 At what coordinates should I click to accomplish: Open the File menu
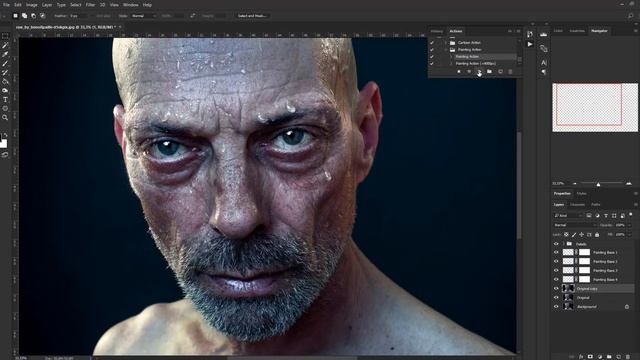click(6, 5)
